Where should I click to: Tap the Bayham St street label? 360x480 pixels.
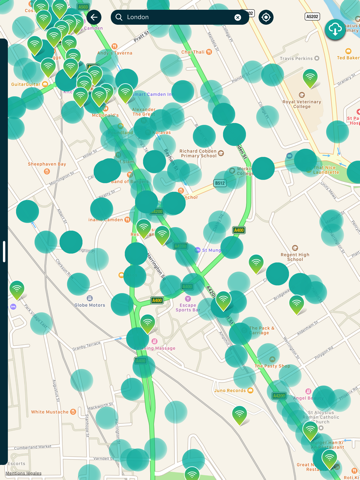(x=171, y=159)
